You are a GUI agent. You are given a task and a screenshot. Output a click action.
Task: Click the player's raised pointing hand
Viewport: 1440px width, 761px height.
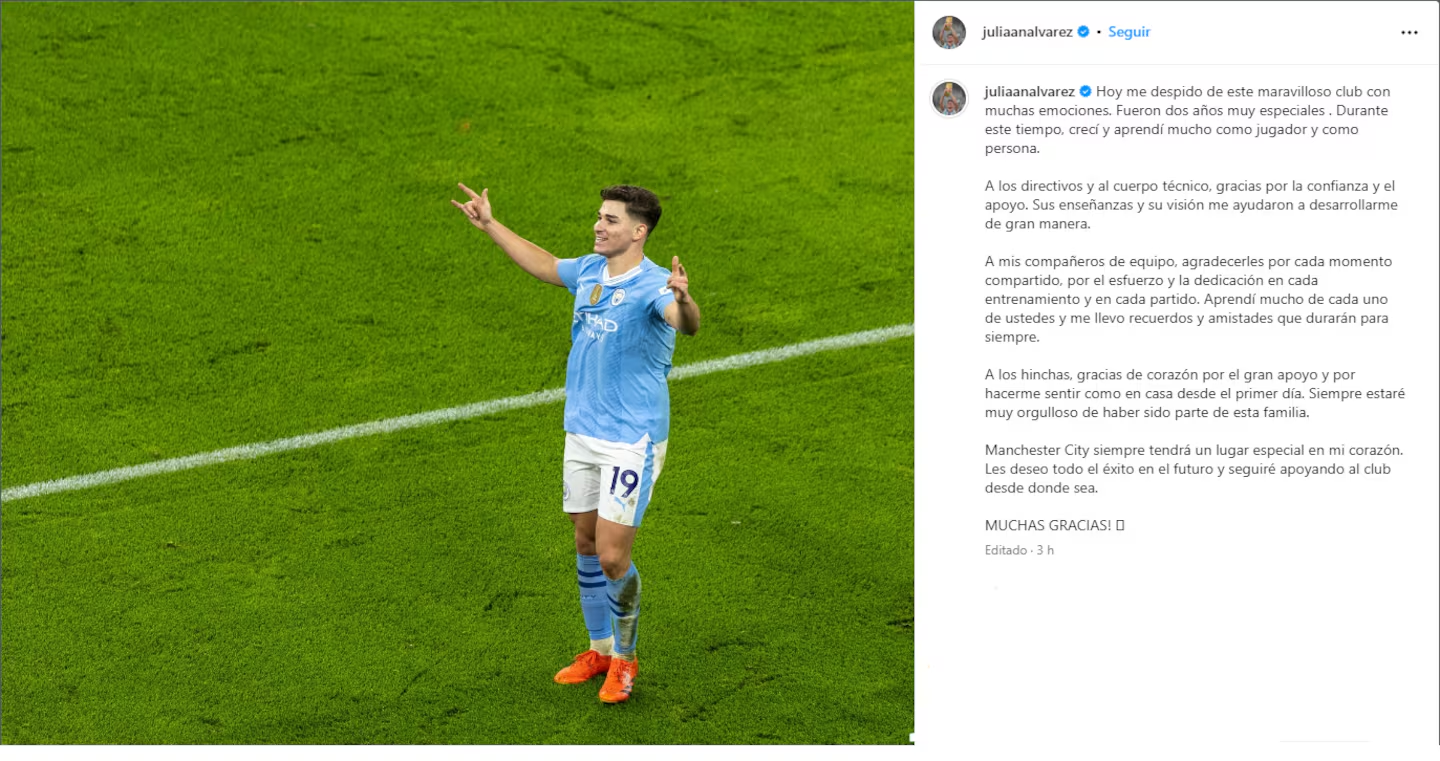473,205
